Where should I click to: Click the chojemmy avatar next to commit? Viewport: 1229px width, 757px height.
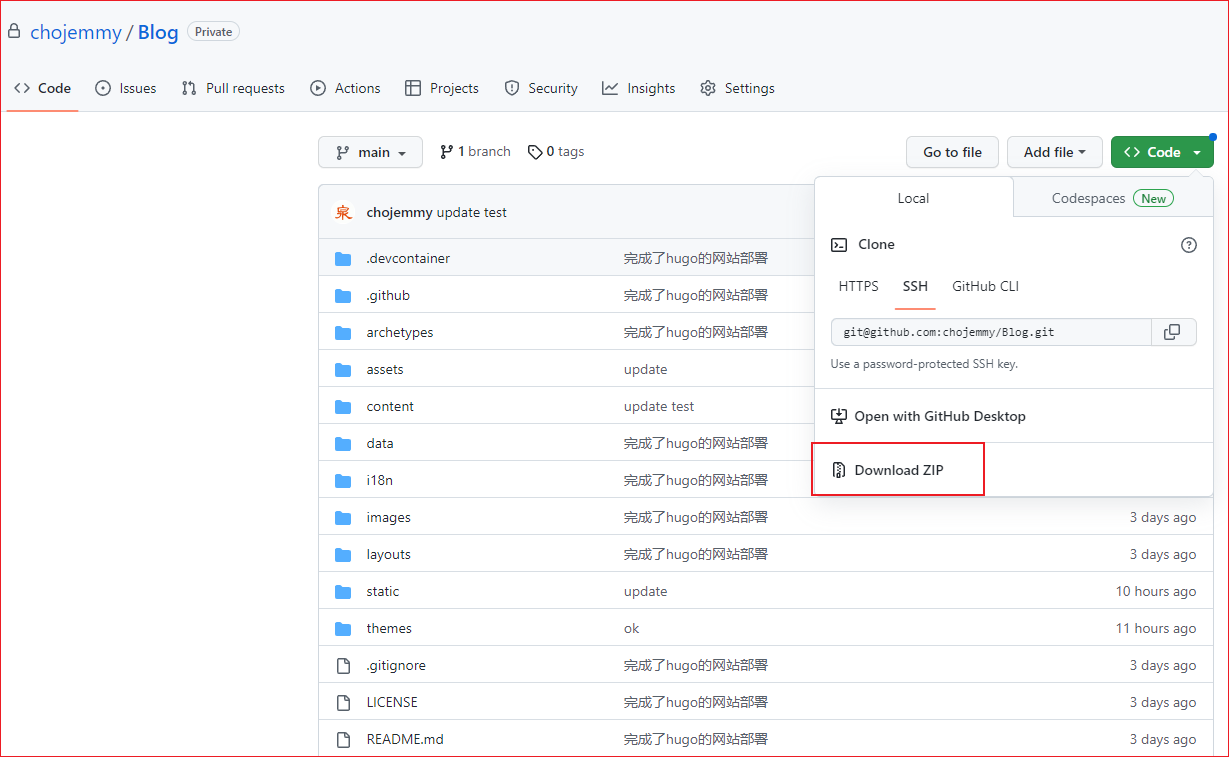(x=343, y=212)
